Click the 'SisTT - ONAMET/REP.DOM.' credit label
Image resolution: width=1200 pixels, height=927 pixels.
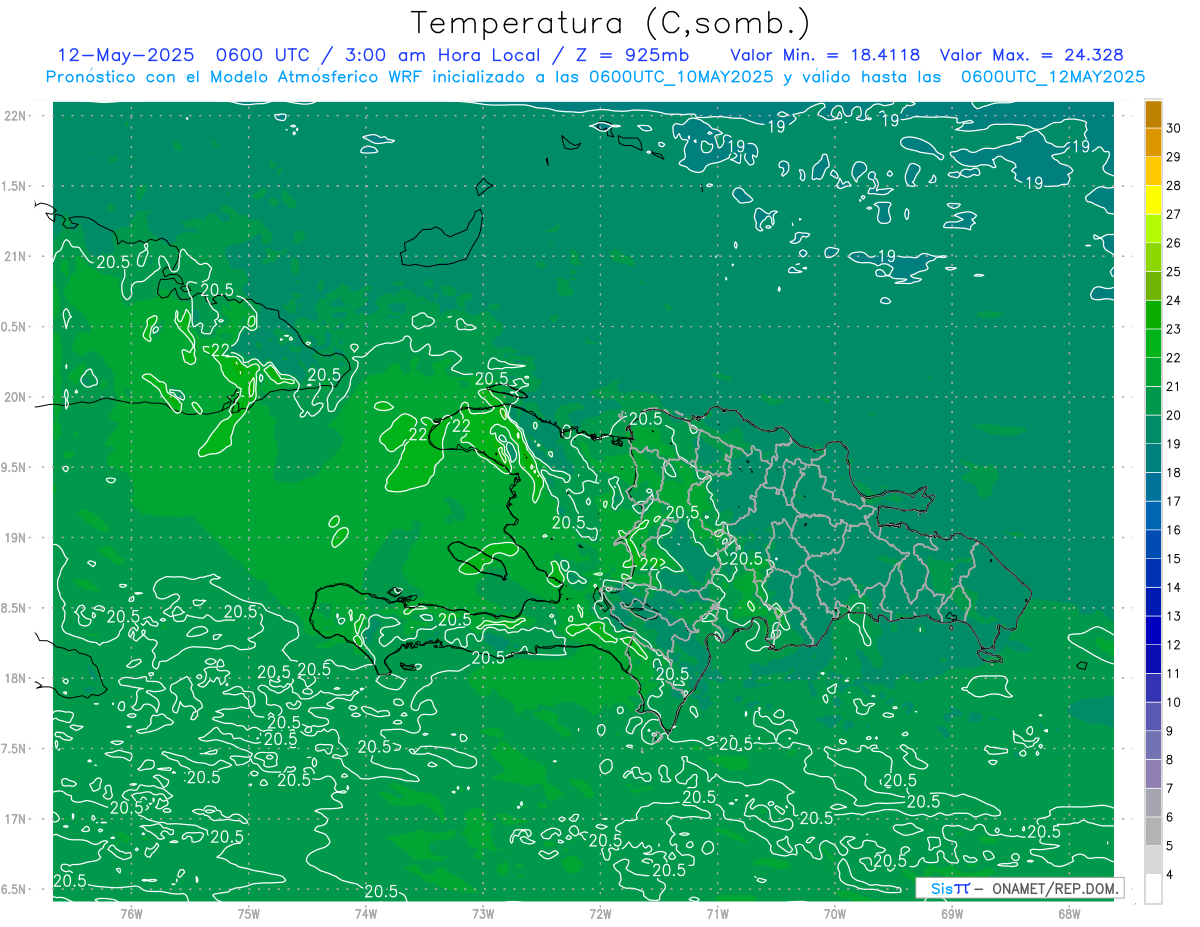[1019, 888]
